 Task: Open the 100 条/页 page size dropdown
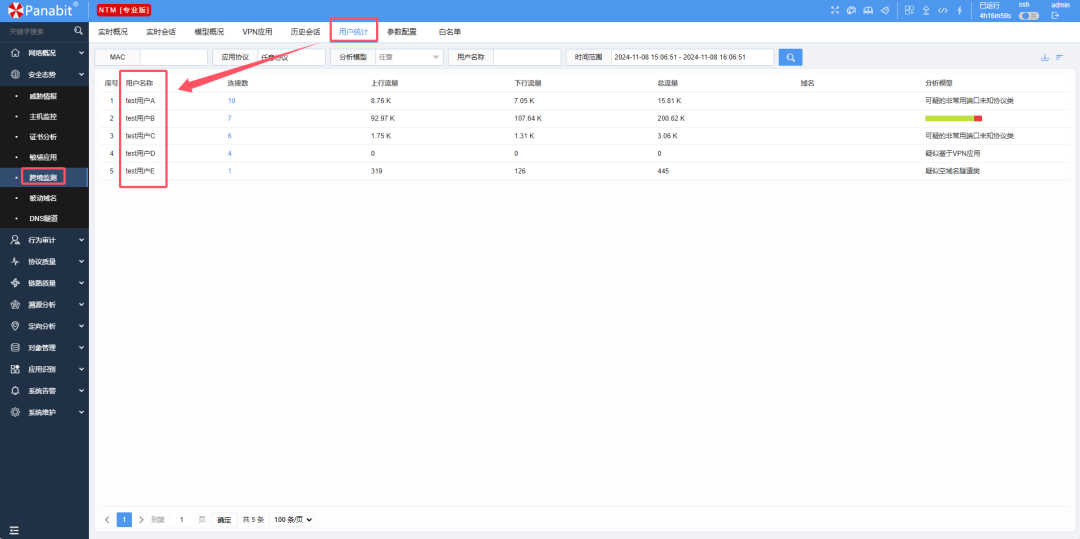tap(292, 520)
